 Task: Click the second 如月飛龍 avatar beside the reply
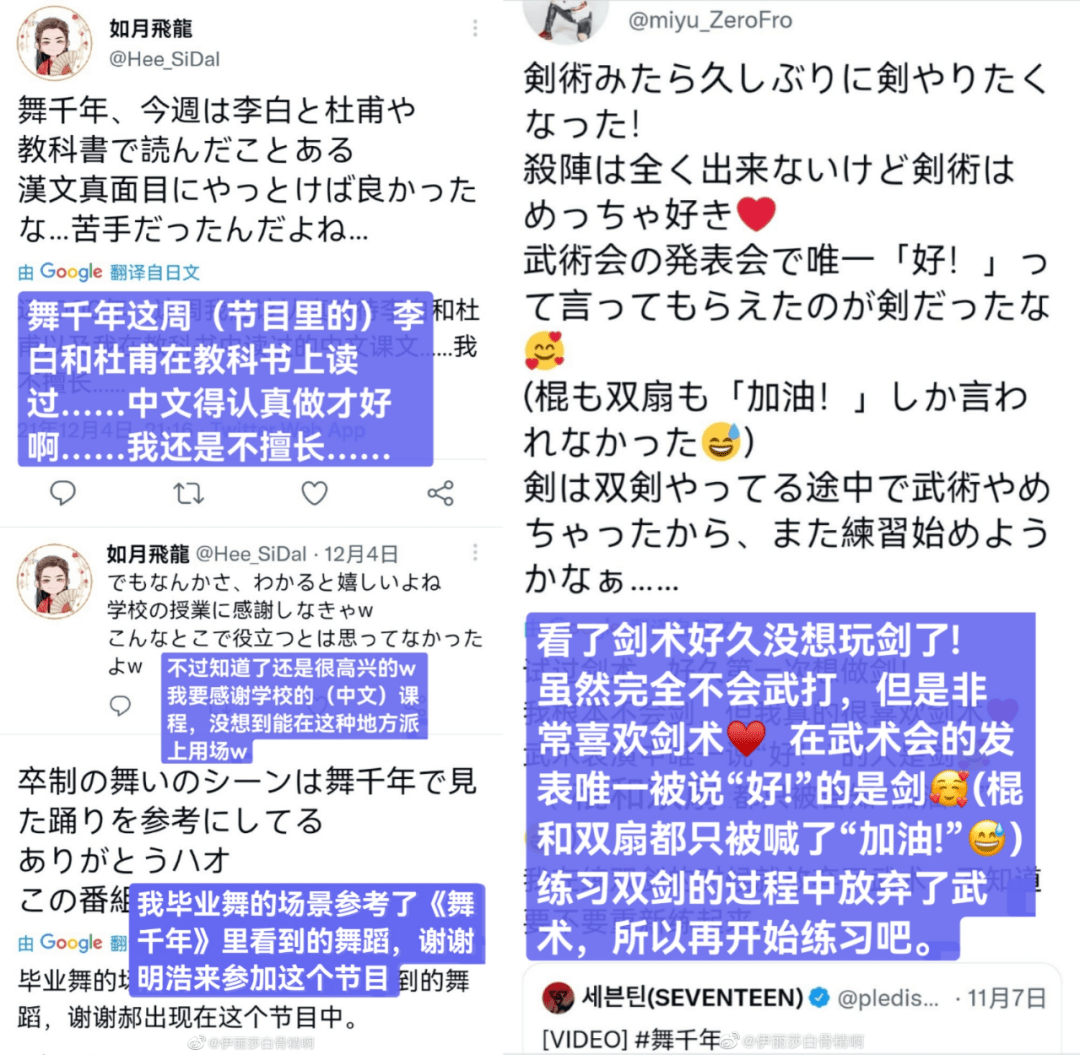(54, 581)
